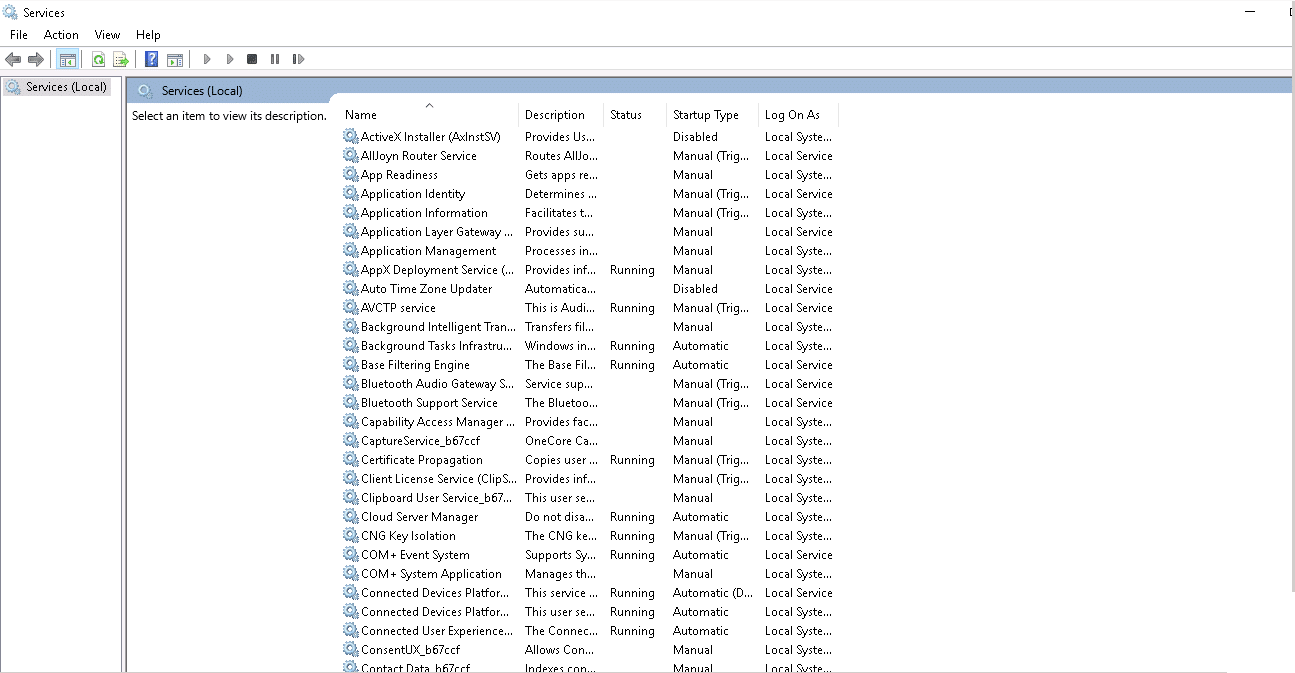Select the Connected User Experiences service row
The width and height of the screenshot is (1295, 673).
tap(588, 630)
